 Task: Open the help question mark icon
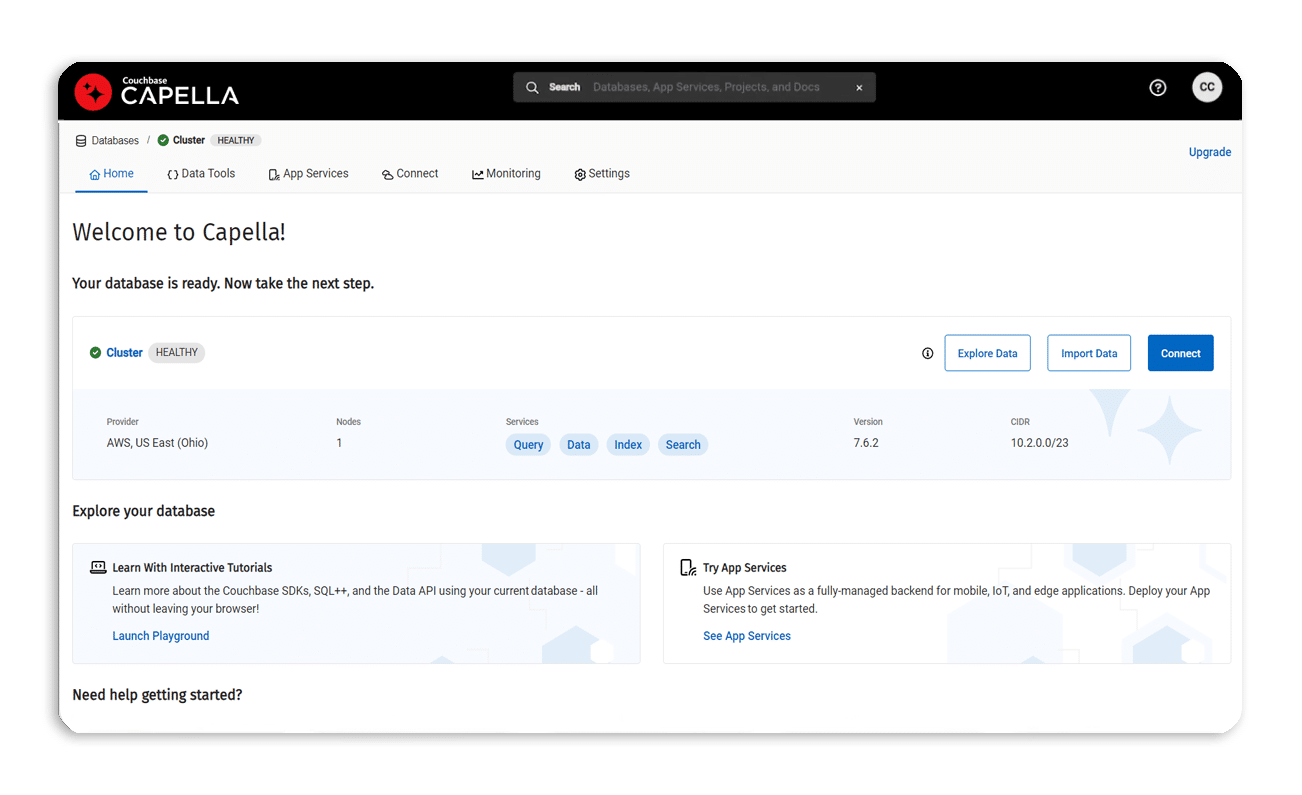(x=1158, y=88)
